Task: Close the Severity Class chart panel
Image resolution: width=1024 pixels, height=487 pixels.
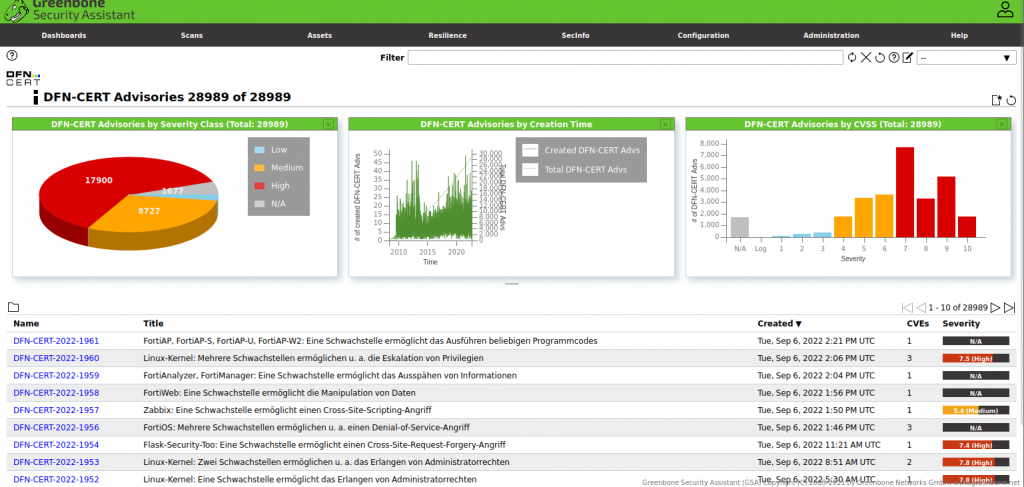Action: pyautogui.click(x=328, y=124)
